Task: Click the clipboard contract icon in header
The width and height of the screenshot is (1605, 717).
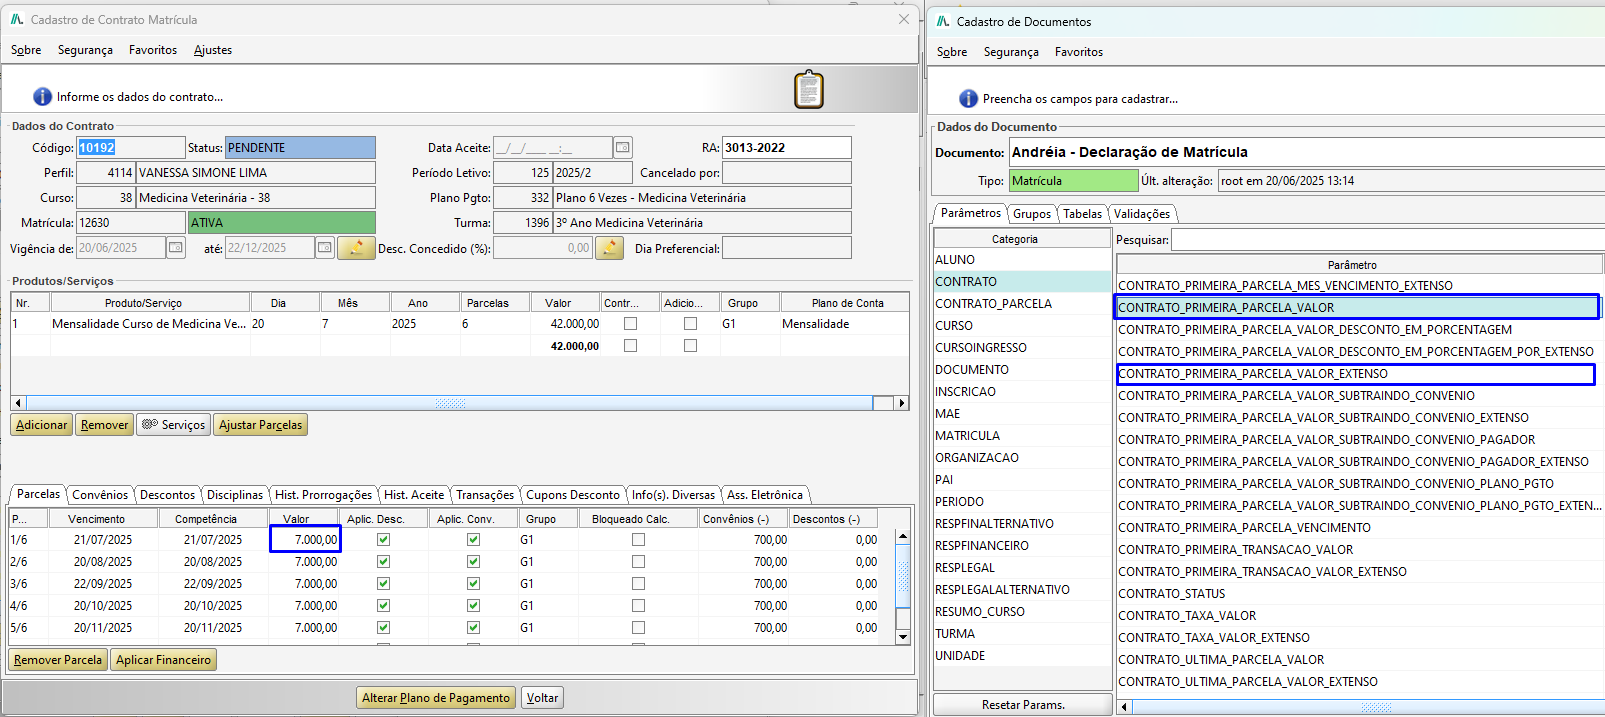Action: (808, 90)
